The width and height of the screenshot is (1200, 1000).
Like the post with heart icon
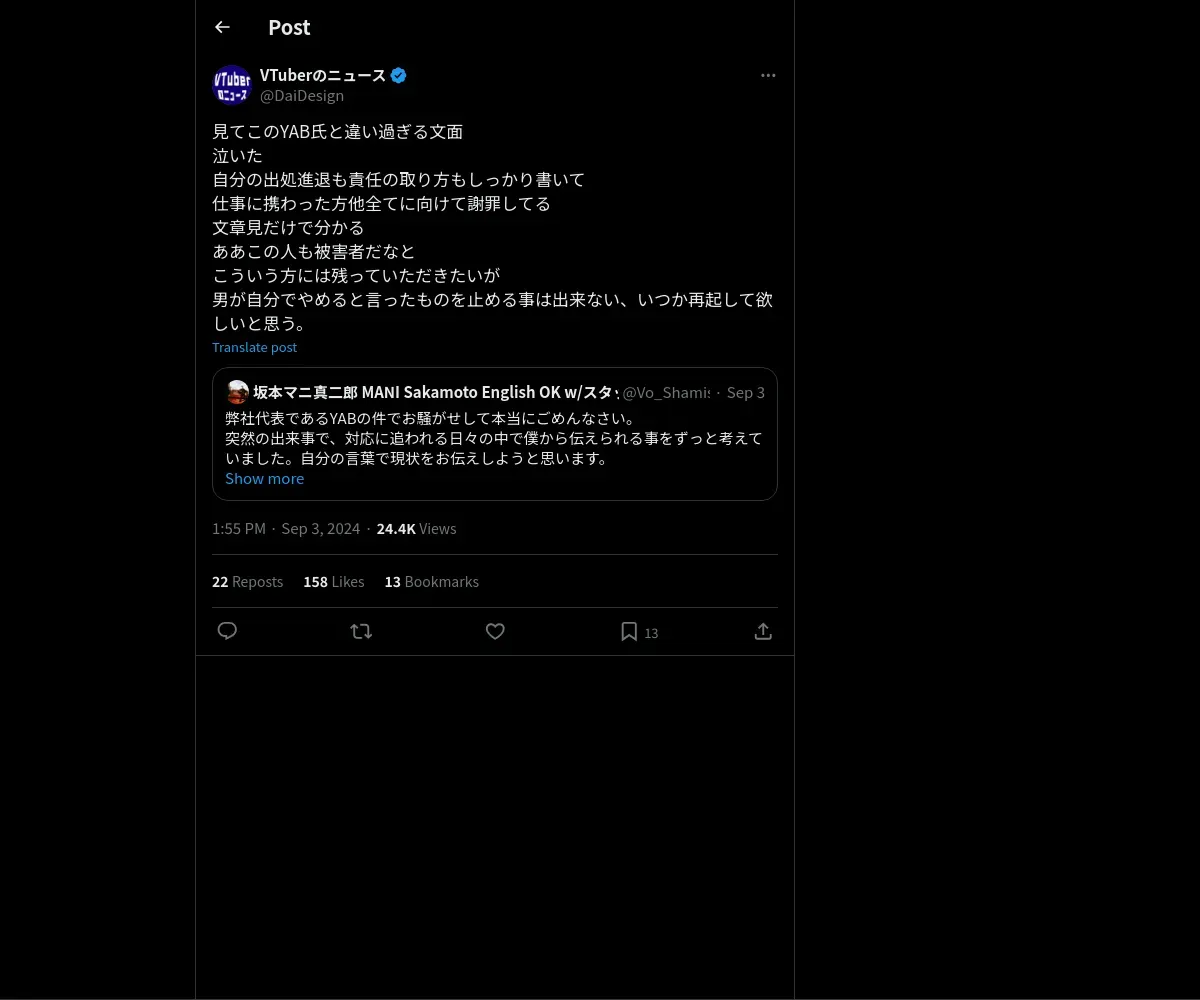[495, 631]
